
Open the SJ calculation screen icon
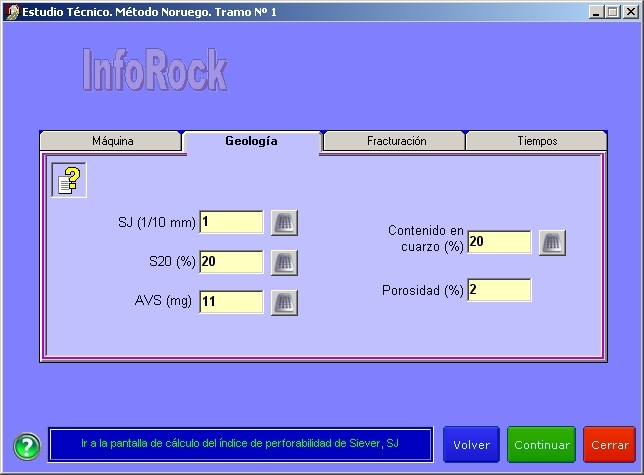(x=284, y=222)
